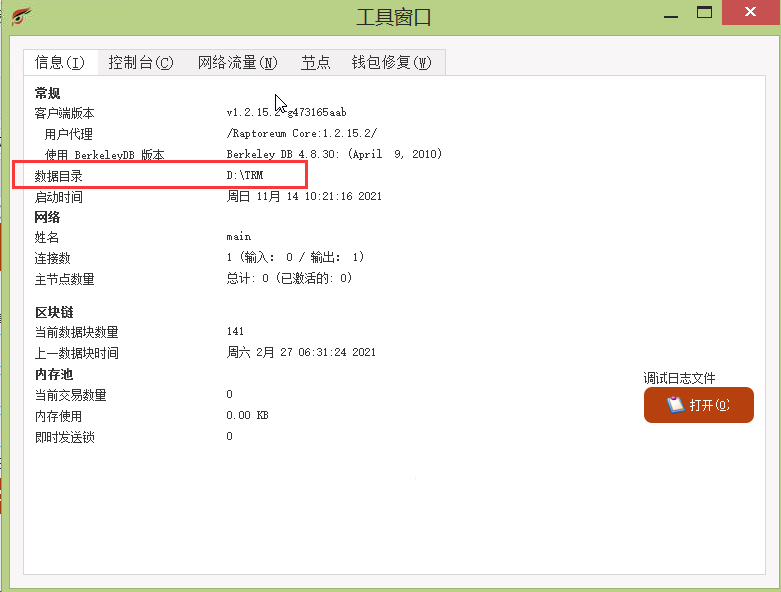Select the 节点 tab

(x=315, y=62)
